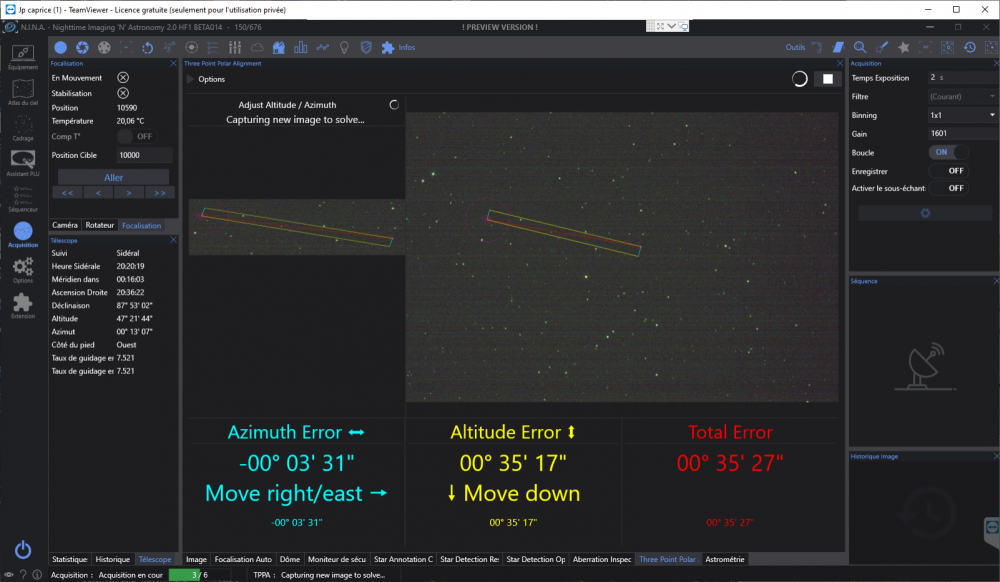Screen dimensions: 1000x582
Task: Click the magnifier plate solve tool icon
Action: pos(860,47)
